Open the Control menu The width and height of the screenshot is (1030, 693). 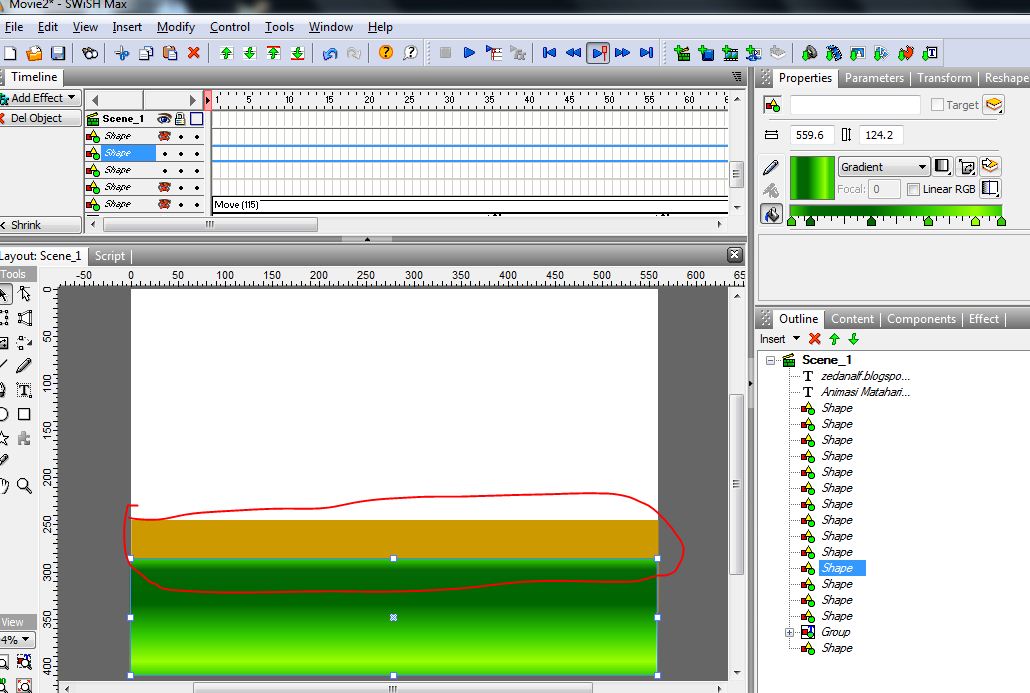[x=229, y=27]
